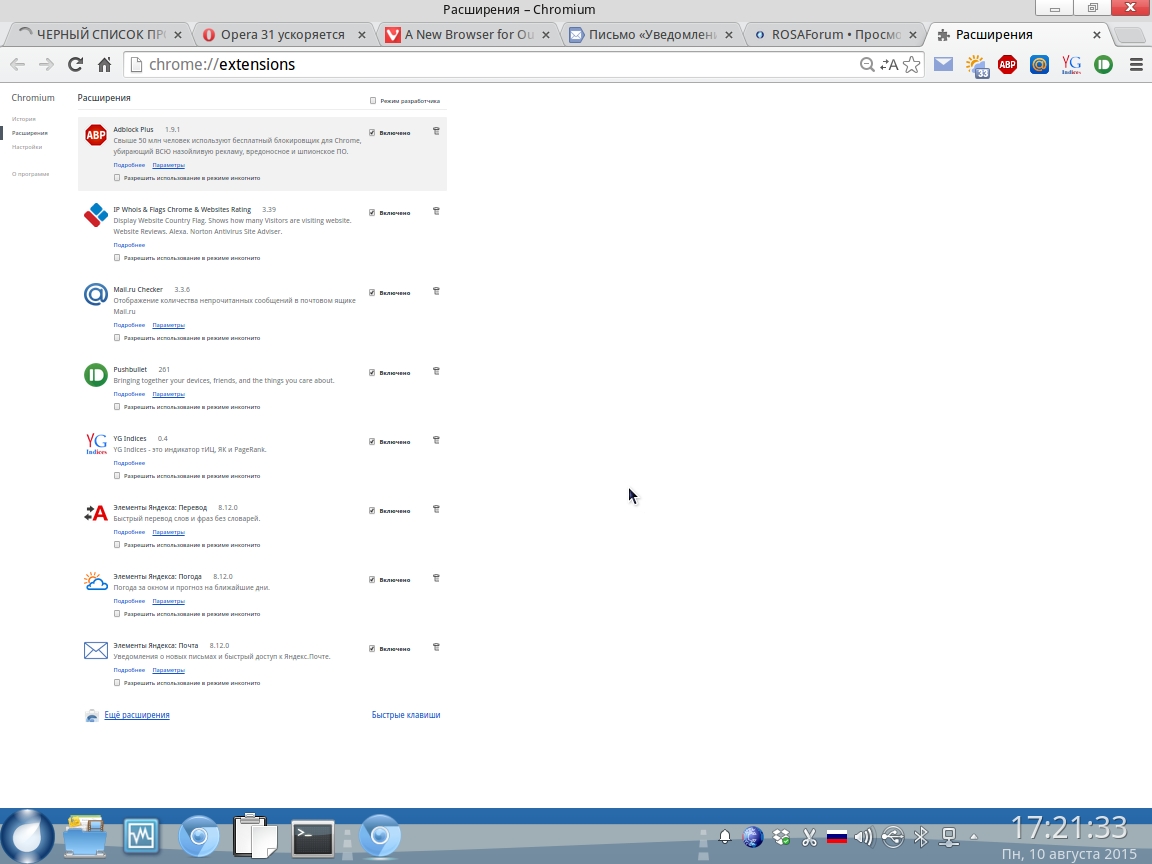Disable Adblock Plus via Включено checkbox
Viewport: 1152px width, 864px height.
pos(372,133)
